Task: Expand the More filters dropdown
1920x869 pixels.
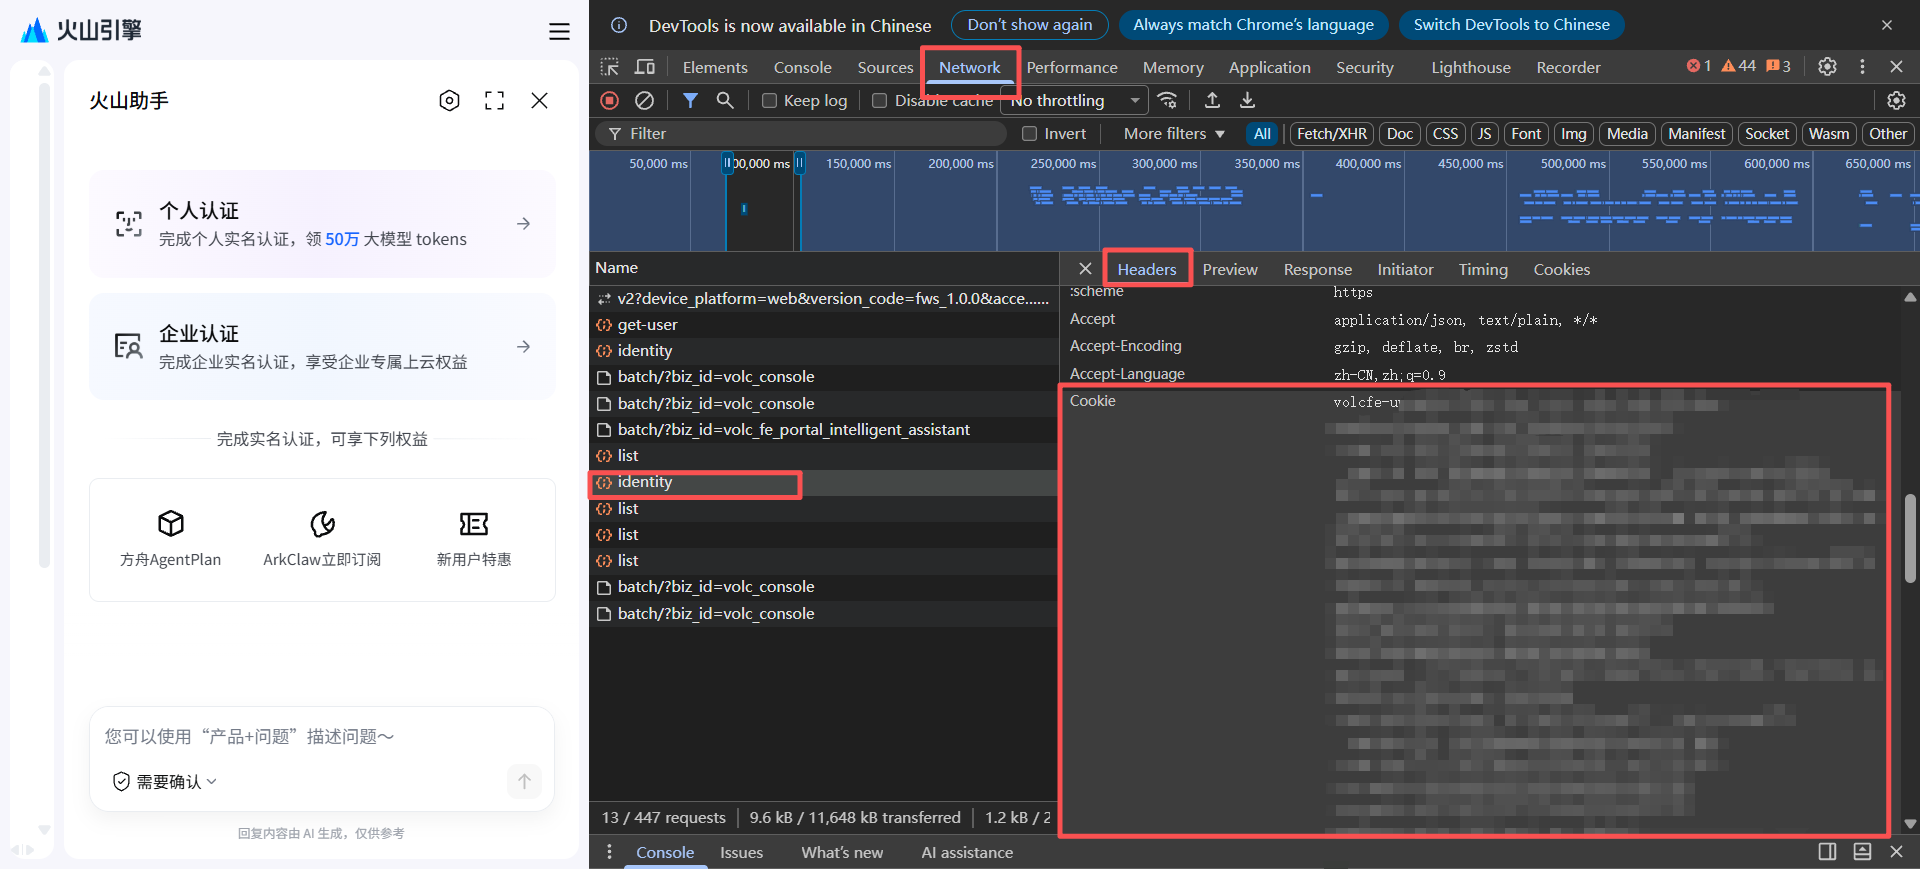Action: tap(1174, 133)
